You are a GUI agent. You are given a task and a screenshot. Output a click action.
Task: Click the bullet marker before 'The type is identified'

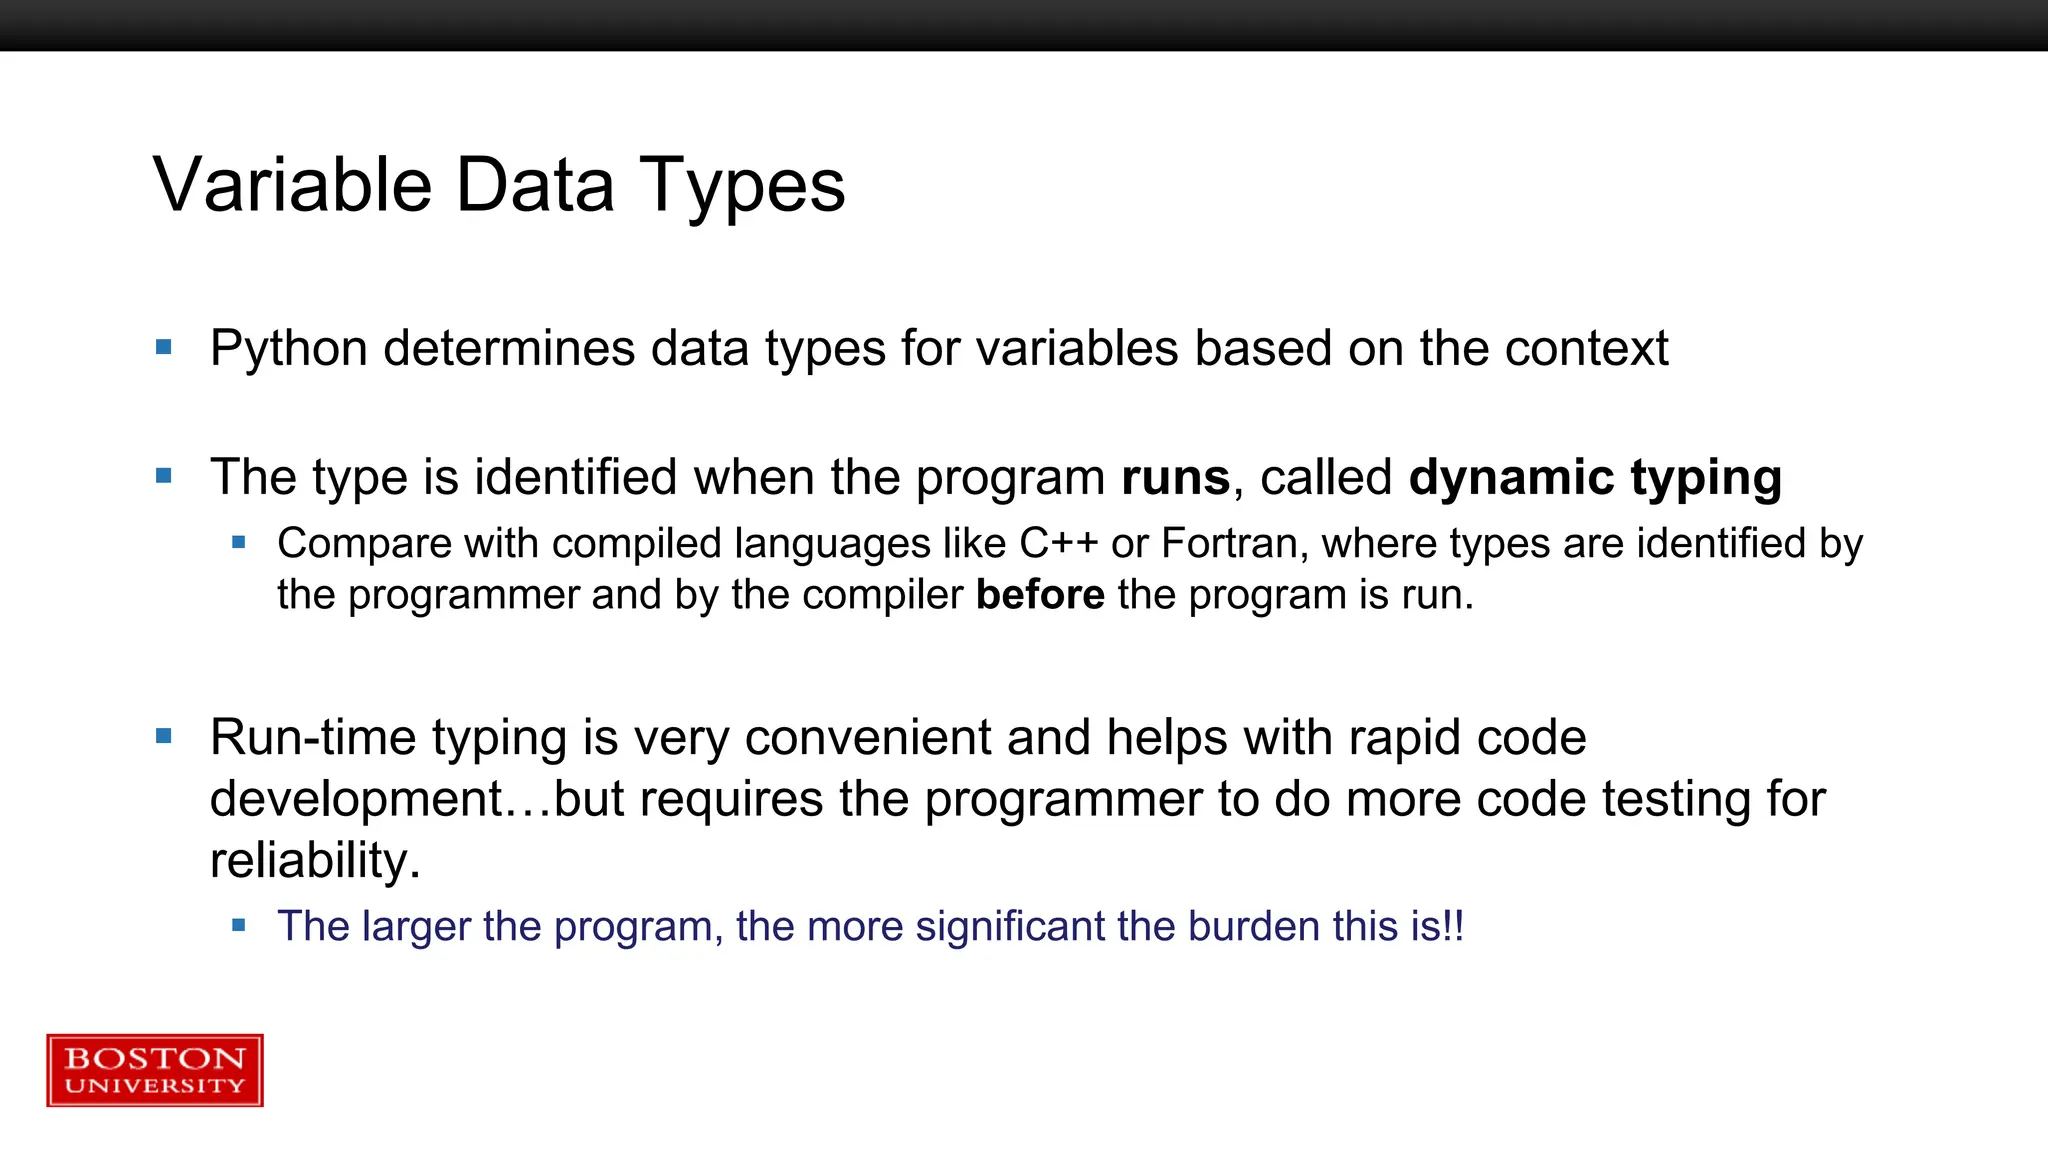pyautogui.click(x=164, y=476)
